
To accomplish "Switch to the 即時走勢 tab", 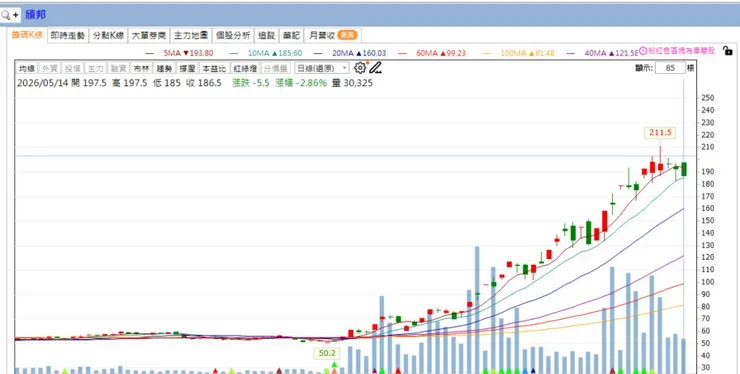I will pyautogui.click(x=68, y=35).
